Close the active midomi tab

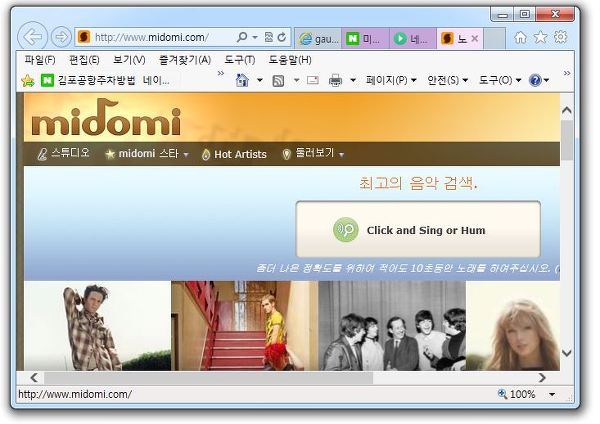tap(474, 38)
